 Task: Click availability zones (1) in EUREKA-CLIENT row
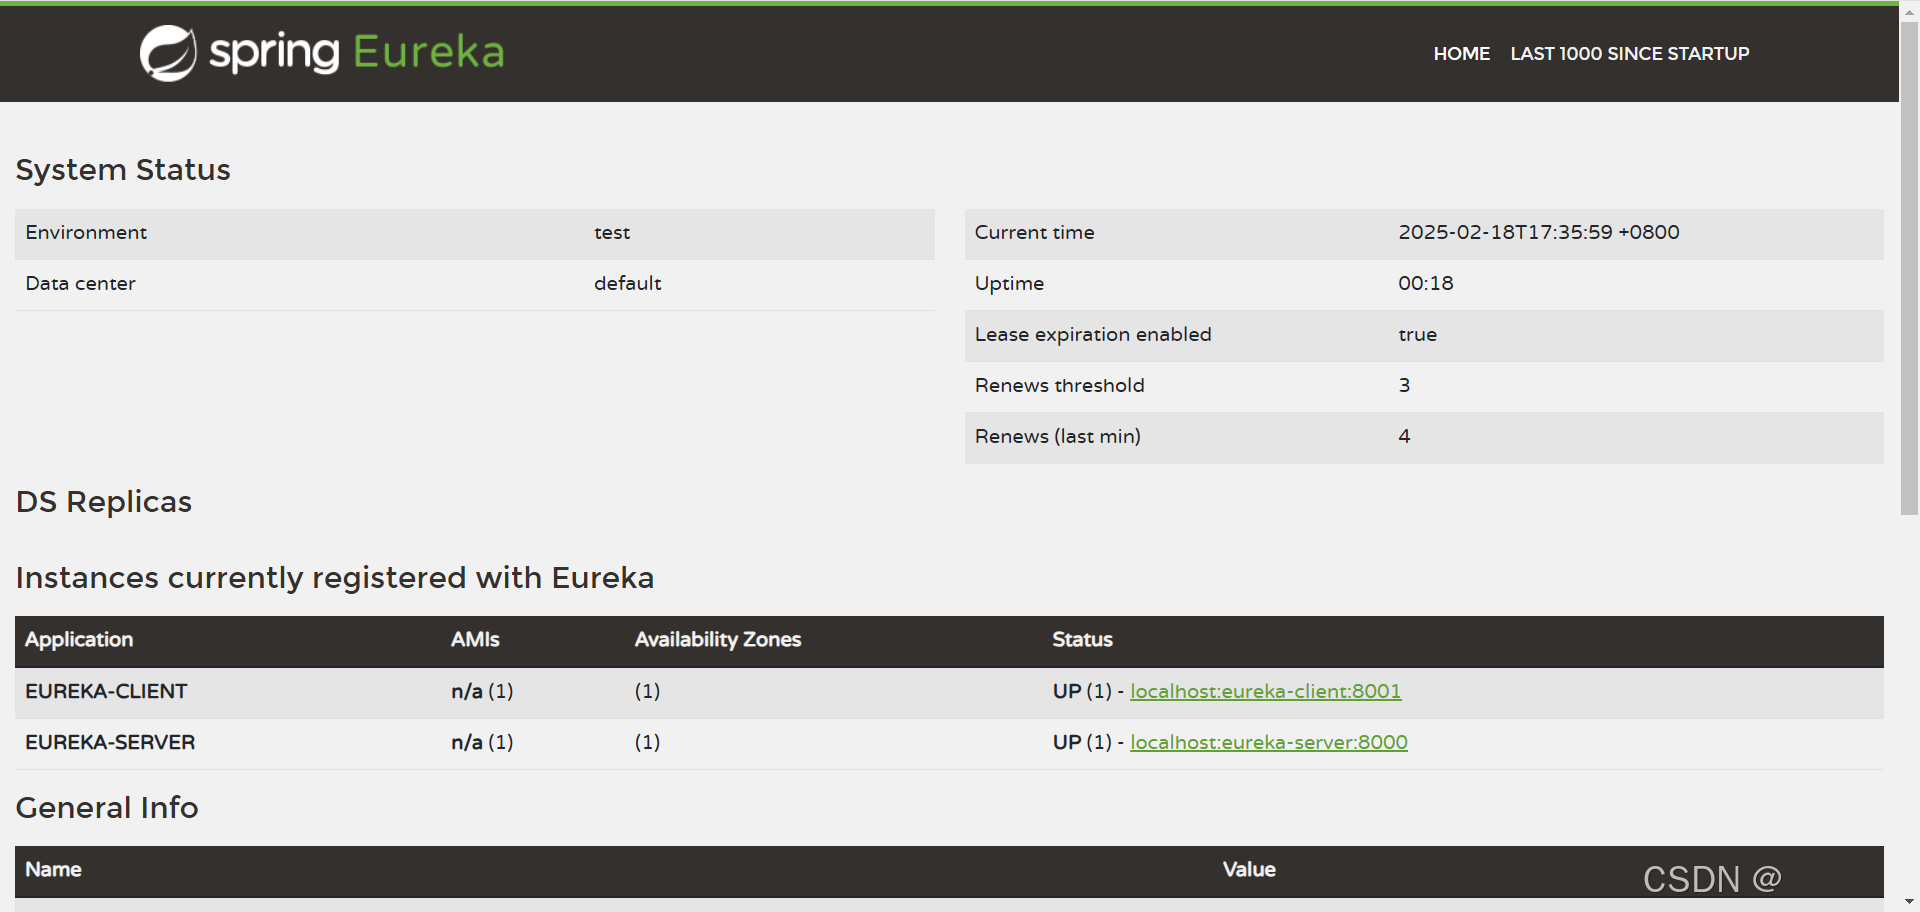pyautogui.click(x=647, y=692)
